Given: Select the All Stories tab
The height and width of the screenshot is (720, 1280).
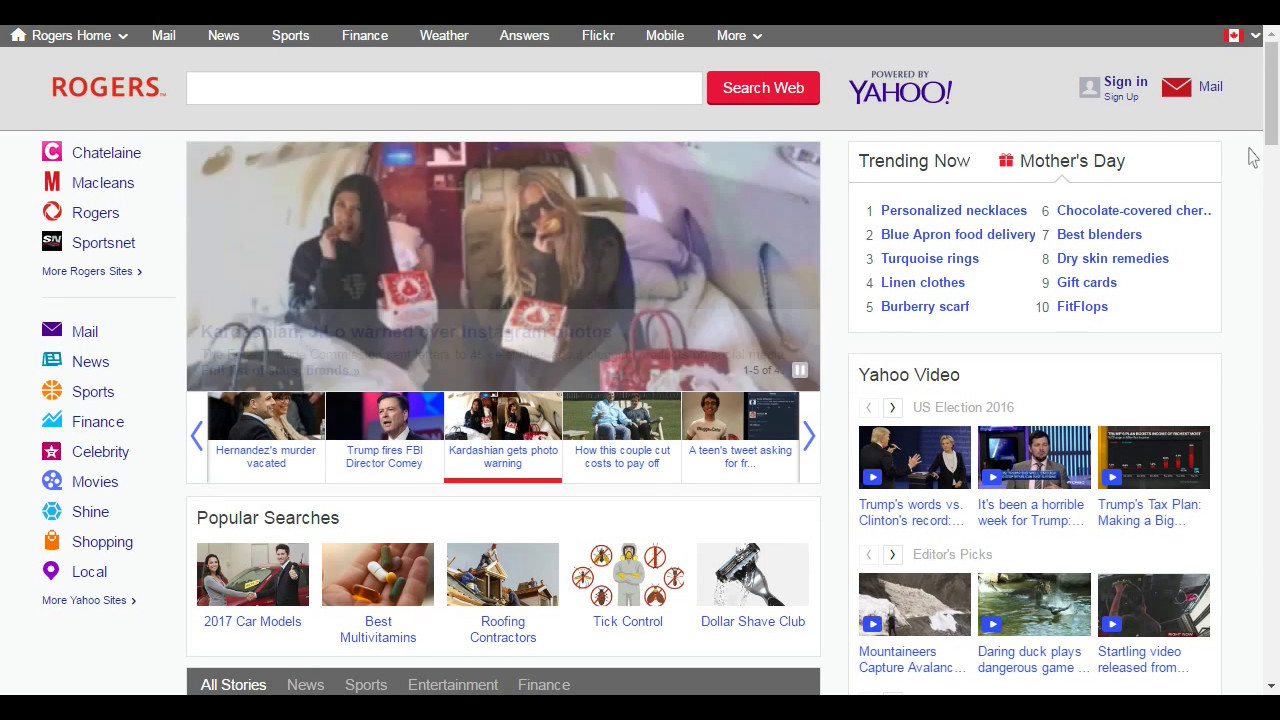Looking at the screenshot, I should tap(233, 685).
